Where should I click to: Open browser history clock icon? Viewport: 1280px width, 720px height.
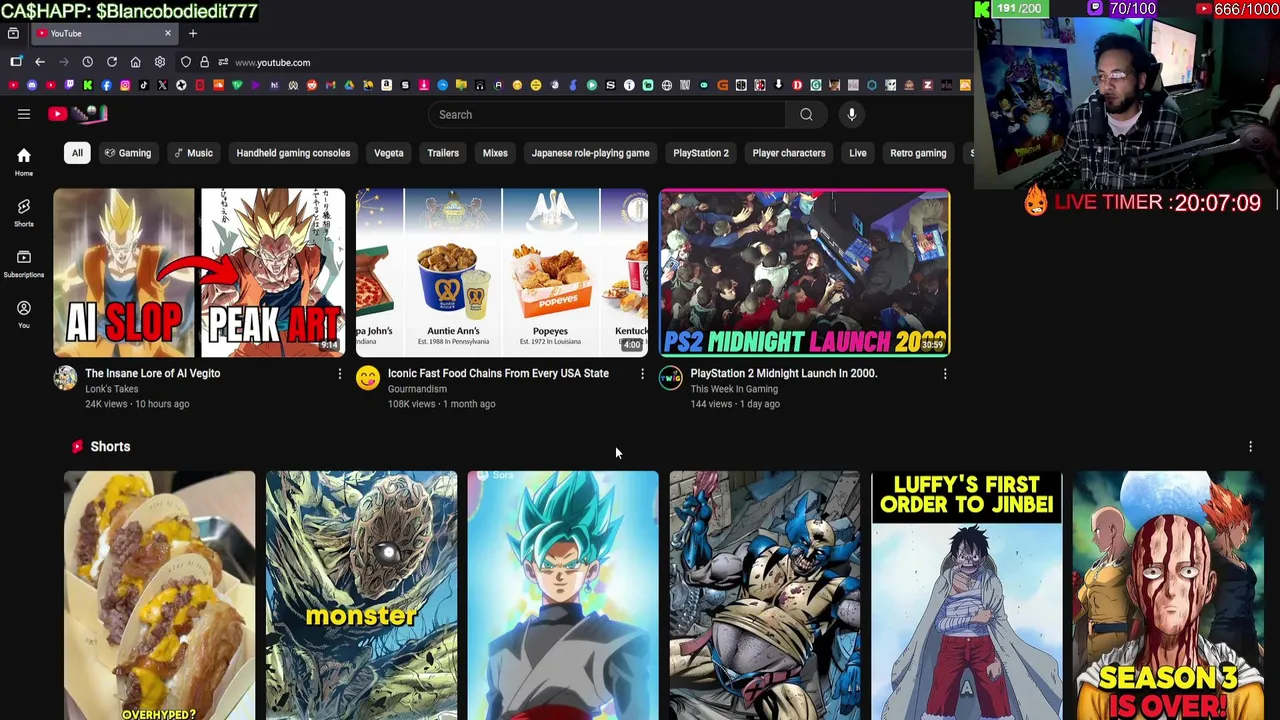pyautogui.click(x=87, y=62)
